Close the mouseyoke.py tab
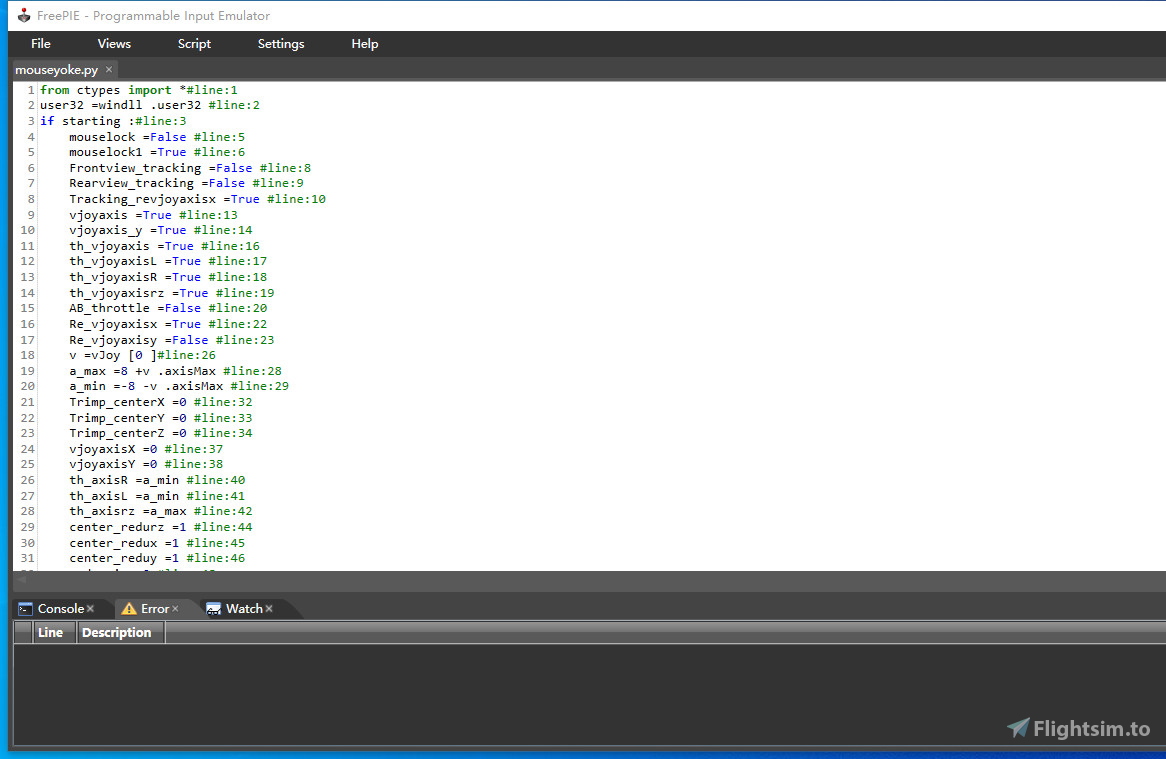1166x759 pixels. 108,70
